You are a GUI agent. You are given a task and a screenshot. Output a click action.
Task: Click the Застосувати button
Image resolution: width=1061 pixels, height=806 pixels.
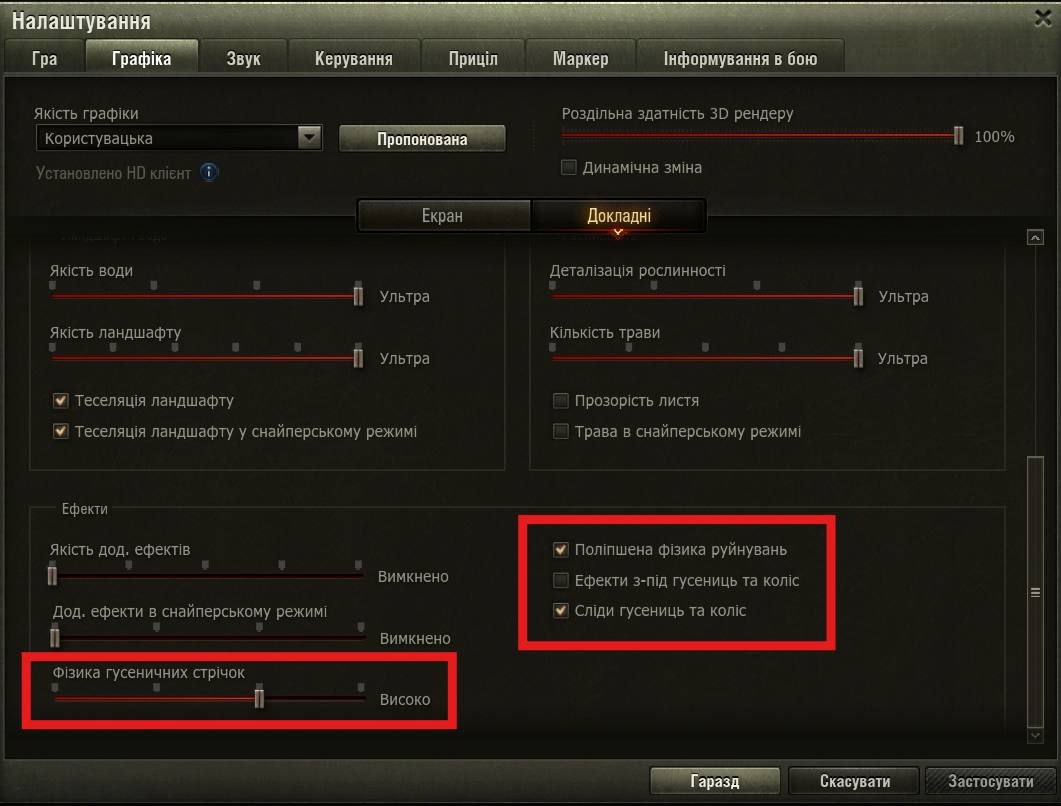click(x=990, y=781)
